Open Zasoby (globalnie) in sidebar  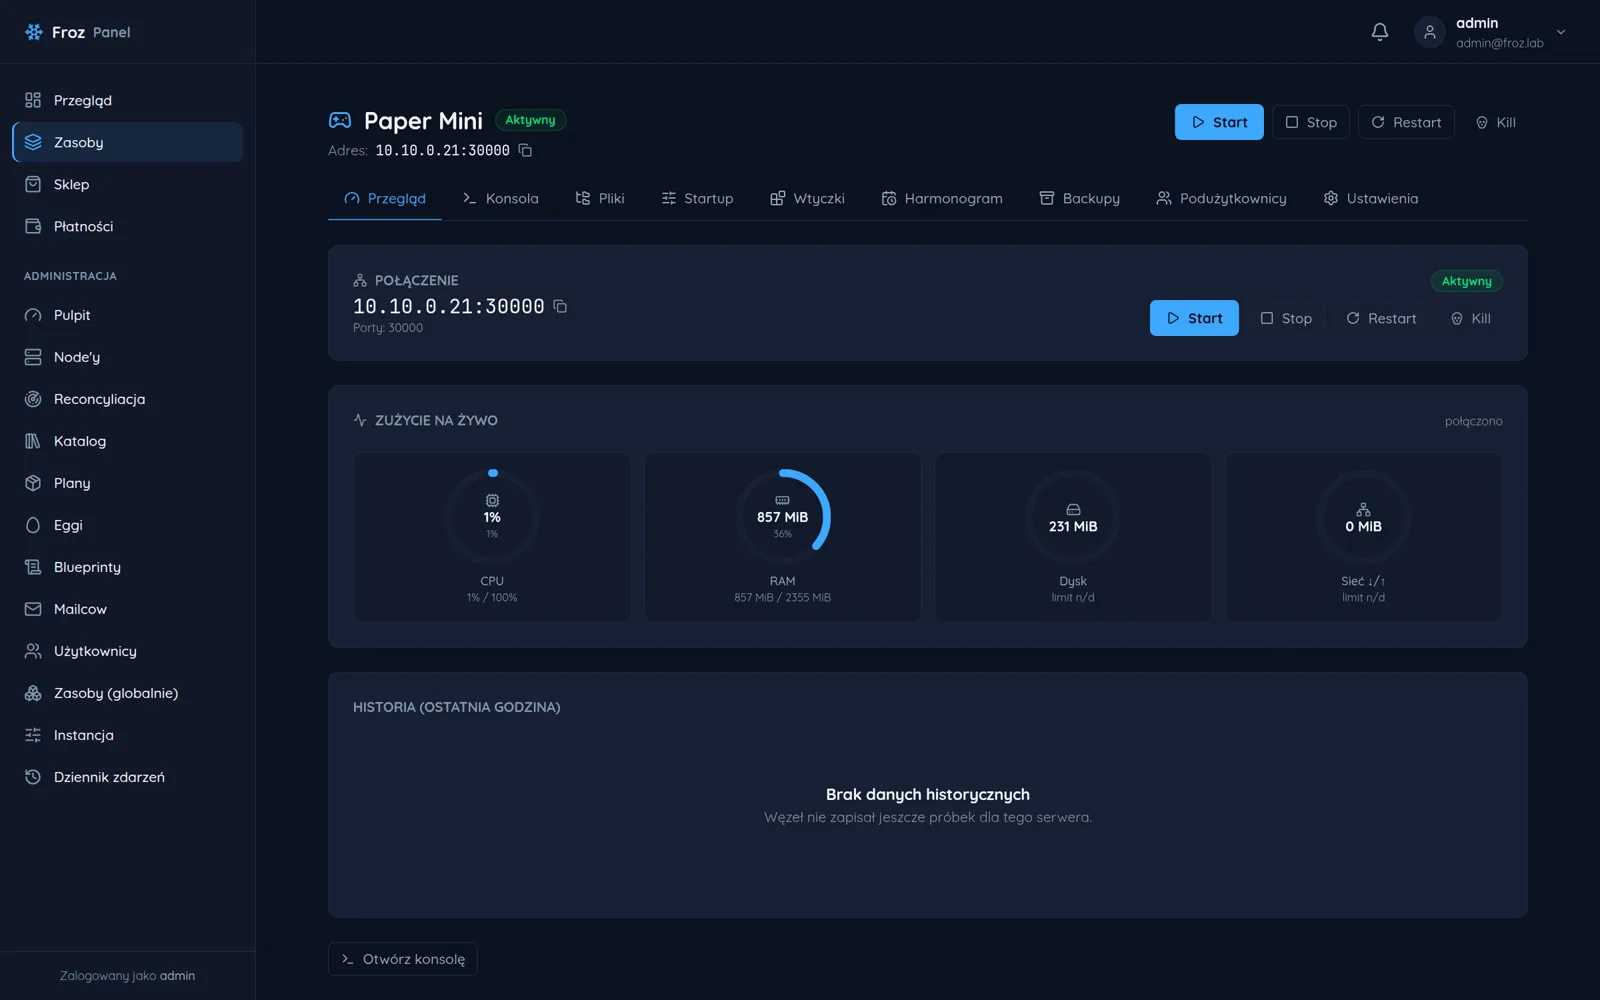coord(128,693)
